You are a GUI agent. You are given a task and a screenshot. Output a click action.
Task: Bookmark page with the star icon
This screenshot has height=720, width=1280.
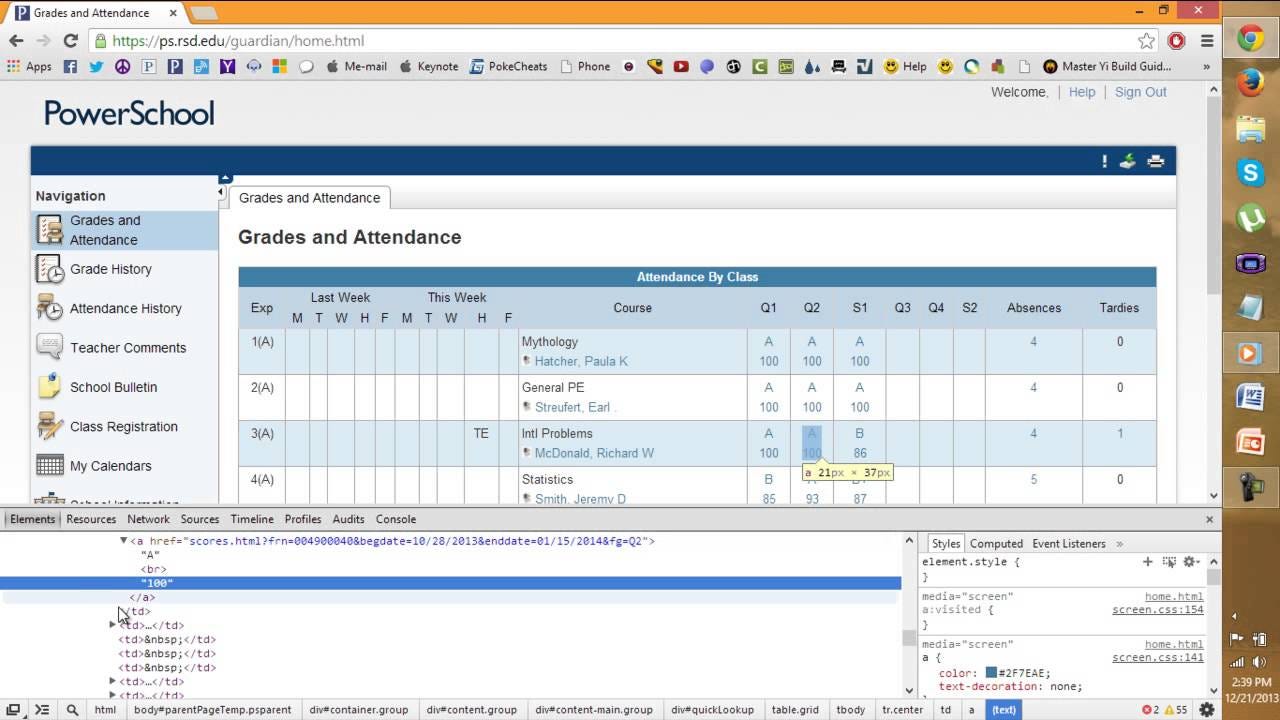pos(1147,41)
